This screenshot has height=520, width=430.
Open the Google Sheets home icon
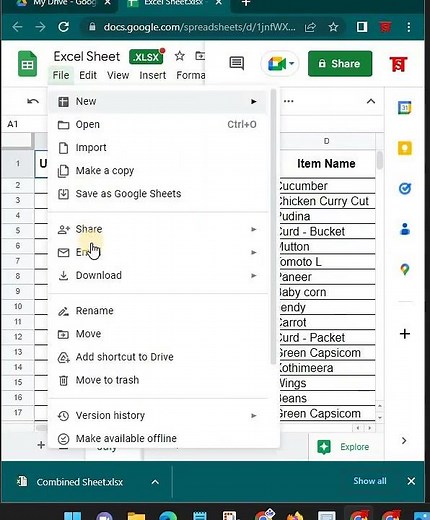pos(27,64)
